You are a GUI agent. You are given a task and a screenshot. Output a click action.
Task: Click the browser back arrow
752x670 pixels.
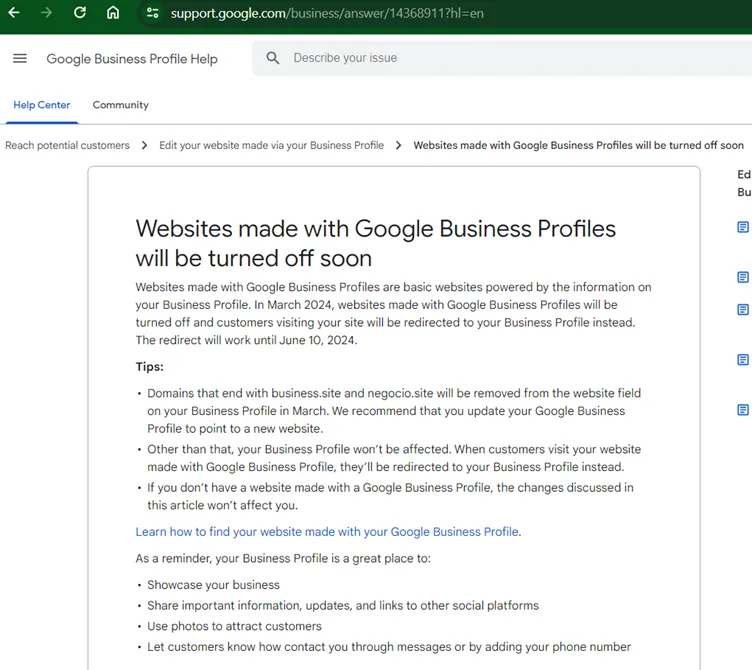pos(14,13)
